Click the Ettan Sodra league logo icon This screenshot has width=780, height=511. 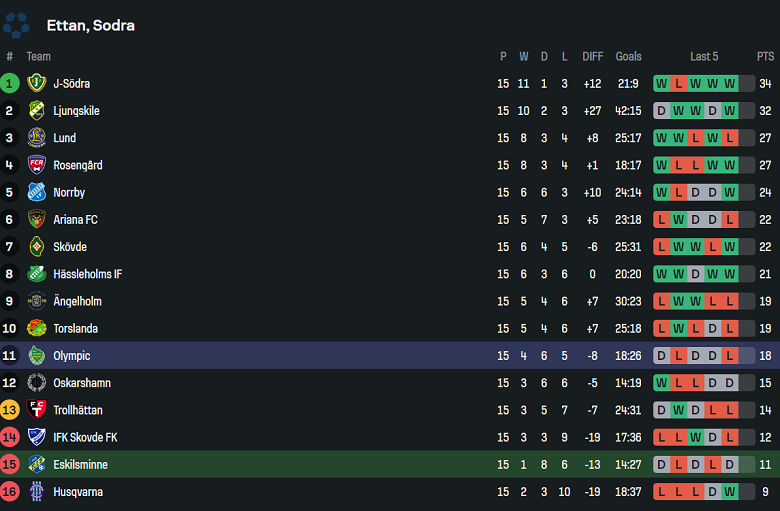click(16, 25)
